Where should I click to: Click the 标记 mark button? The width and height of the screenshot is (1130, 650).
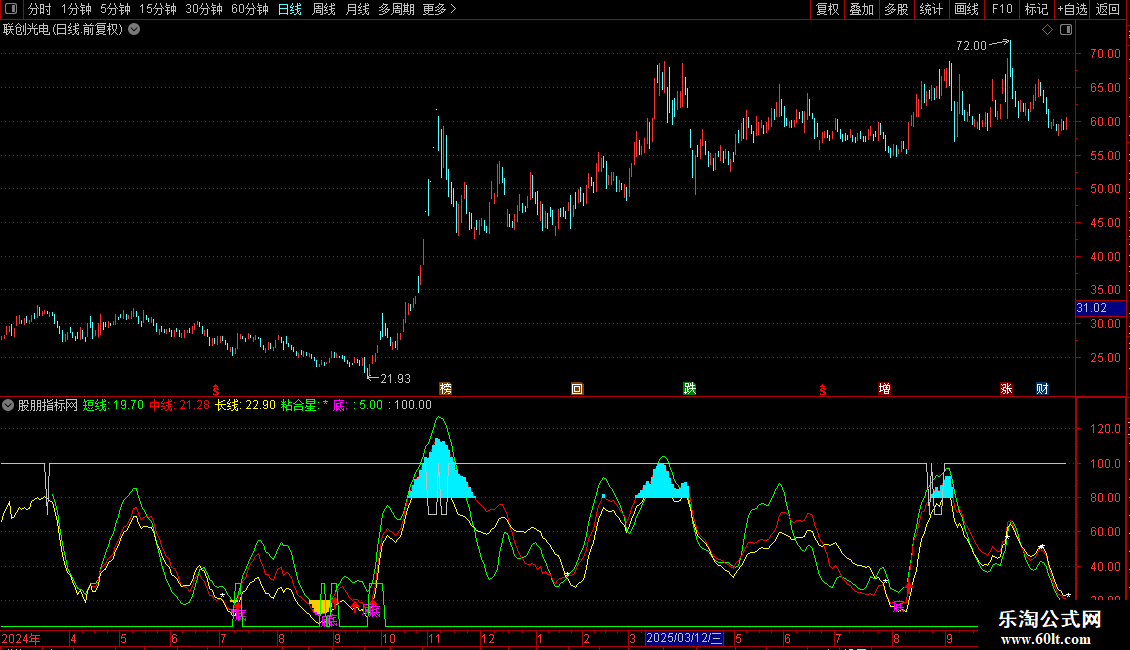tap(1036, 9)
